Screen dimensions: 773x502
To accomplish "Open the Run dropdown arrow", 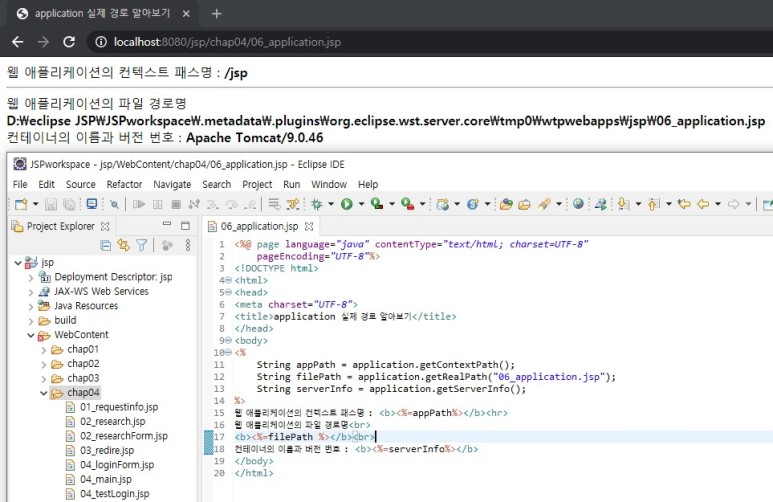I will [361, 204].
